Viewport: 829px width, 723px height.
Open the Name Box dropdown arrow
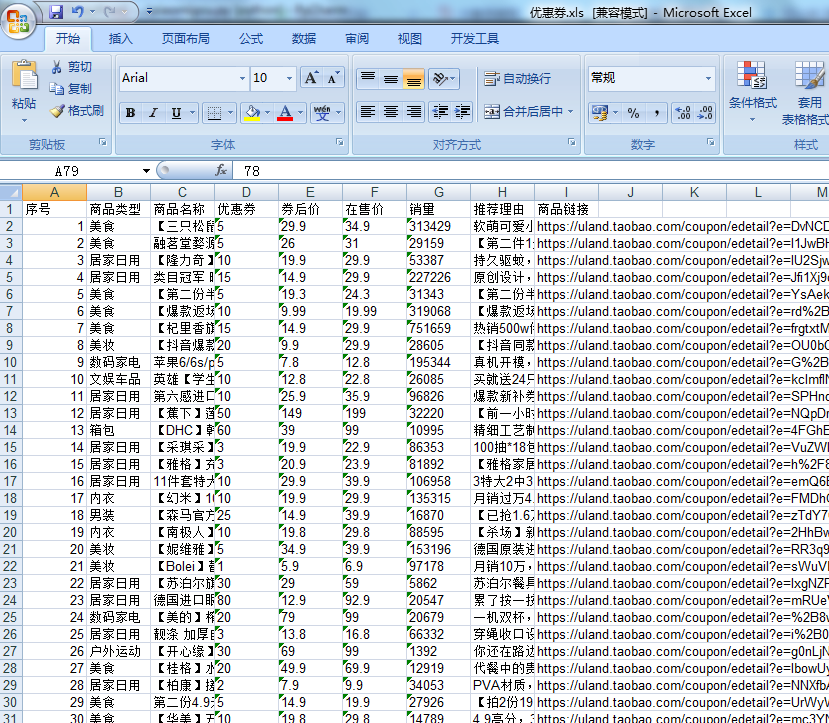[x=146, y=171]
